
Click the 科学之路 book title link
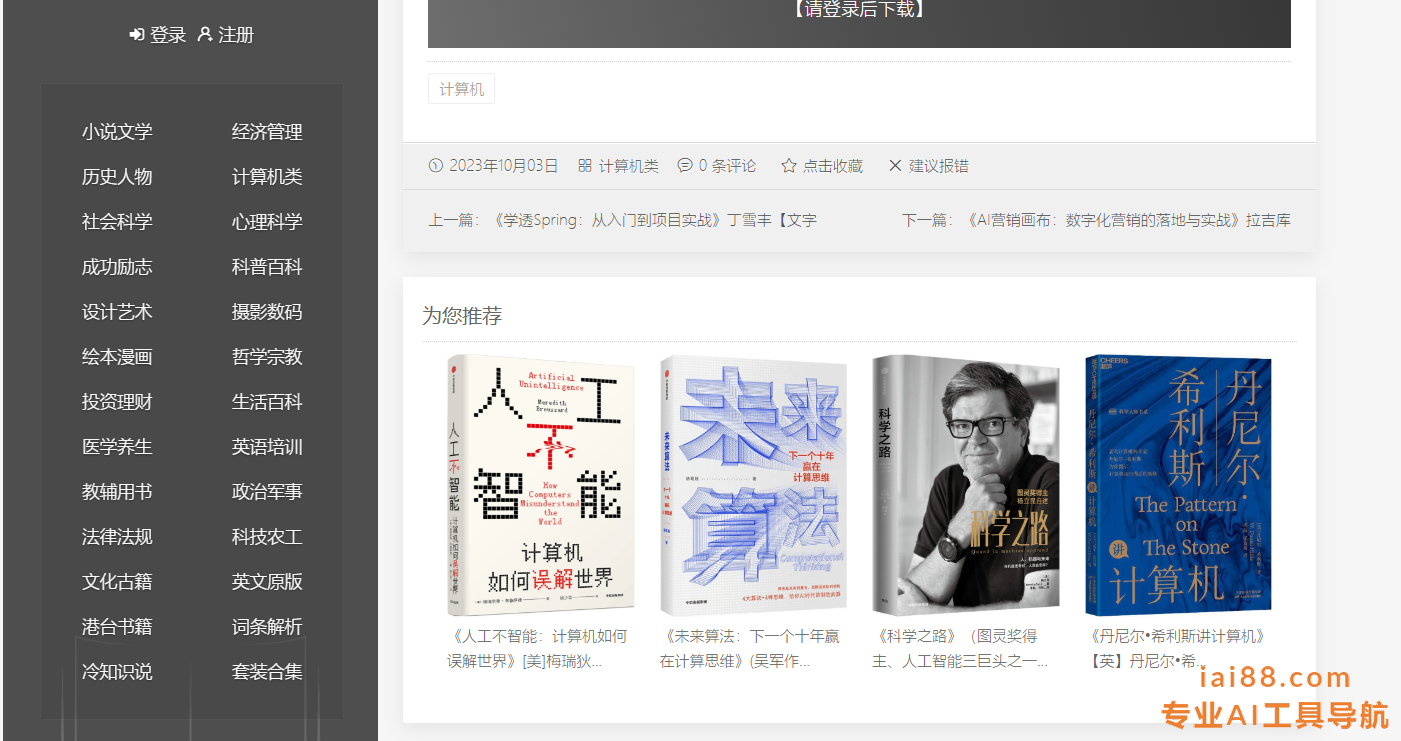point(960,648)
